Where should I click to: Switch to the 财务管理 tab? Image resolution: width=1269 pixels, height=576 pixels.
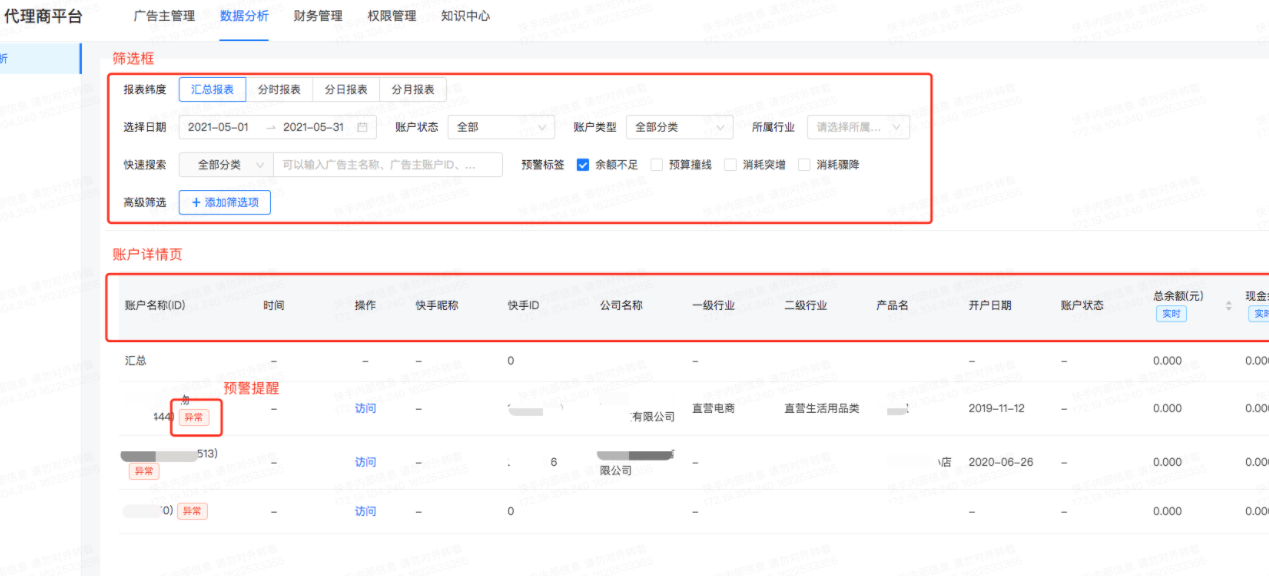click(317, 16)
